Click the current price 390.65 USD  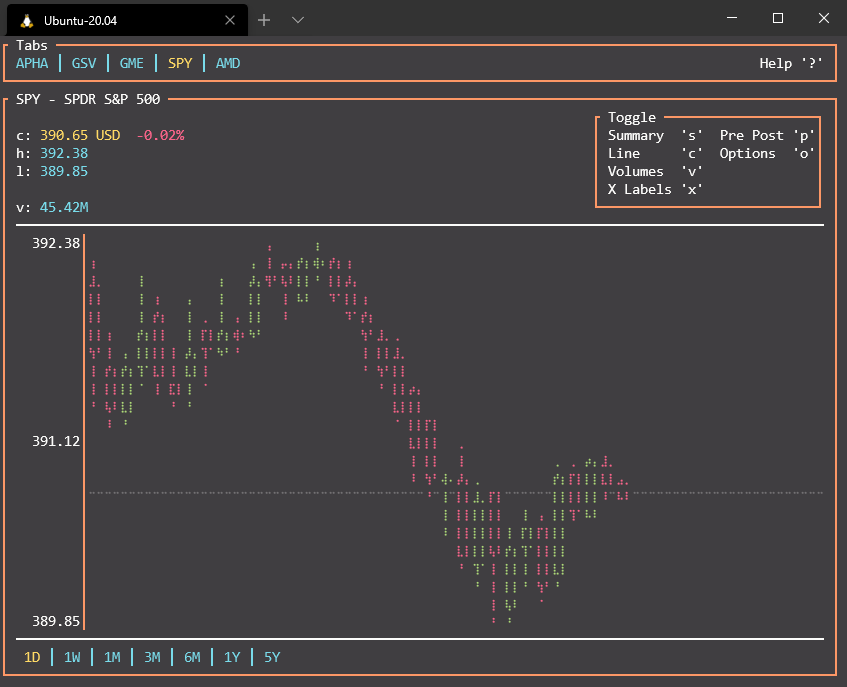(80, 135)
